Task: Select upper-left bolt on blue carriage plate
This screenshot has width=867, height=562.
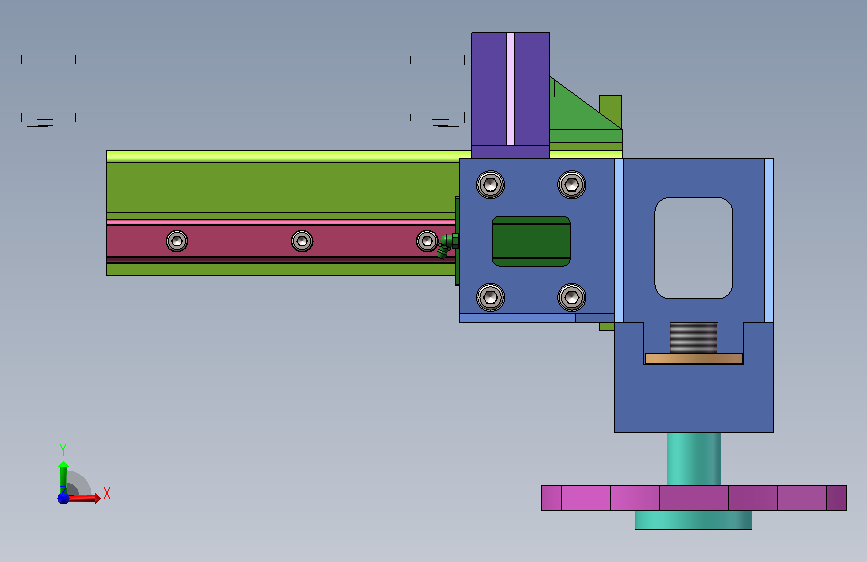Action: pyautogui.click(x=490, y=184)
